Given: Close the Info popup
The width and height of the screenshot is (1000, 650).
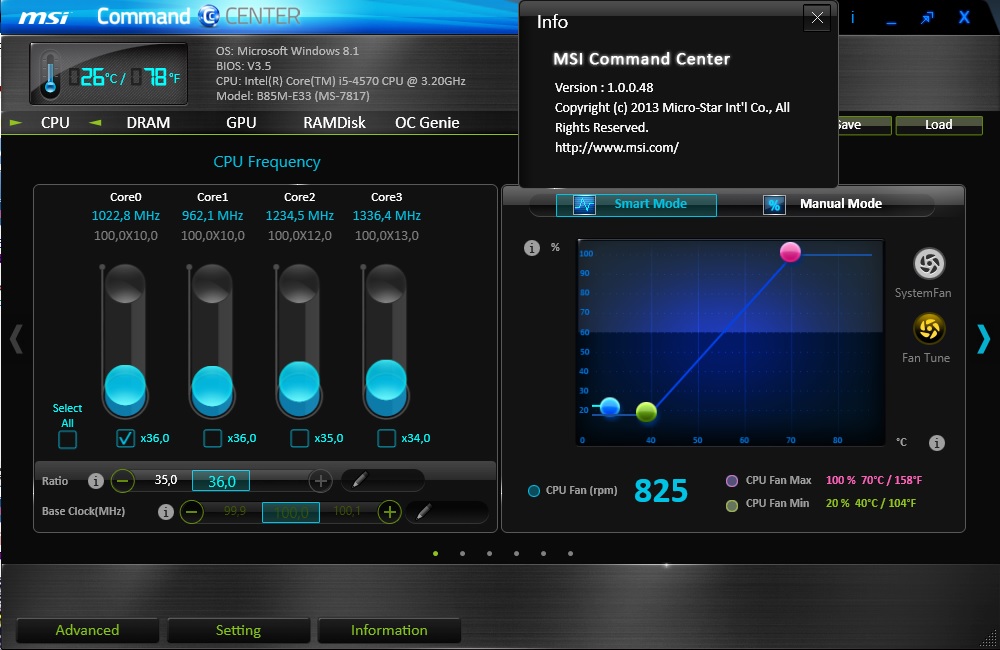Looking at the screenshot, I should click(x=817, y=18).
